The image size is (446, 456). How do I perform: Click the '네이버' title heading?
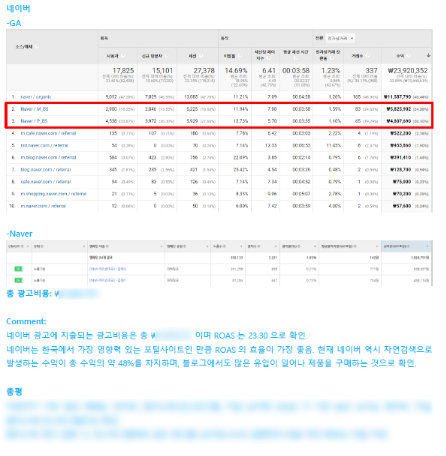(x=18, y=8)
